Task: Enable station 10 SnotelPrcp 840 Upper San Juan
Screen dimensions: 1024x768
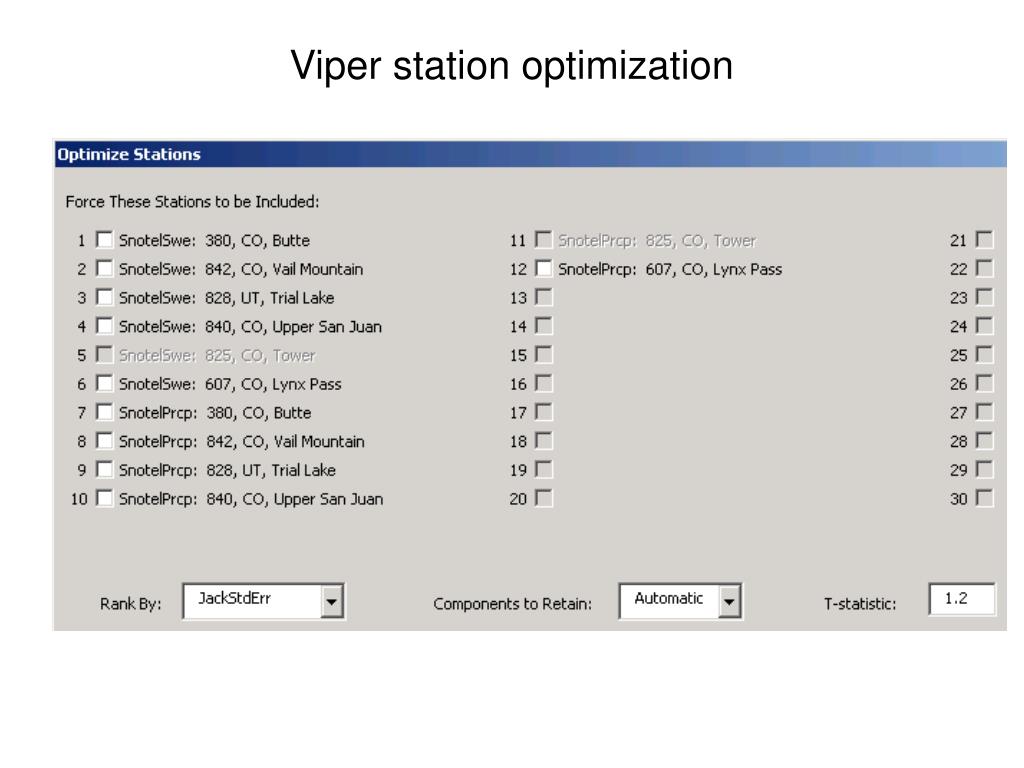Action: pos(104,498)
